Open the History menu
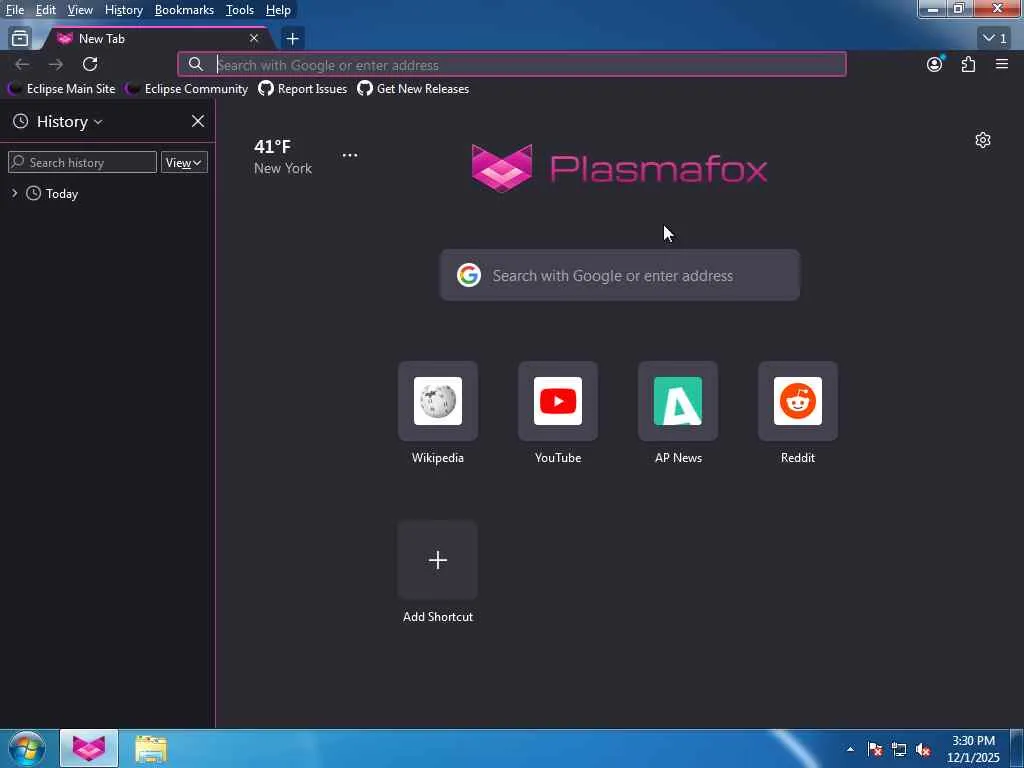This screenshot has height=768, width=1024. (123, 10)
